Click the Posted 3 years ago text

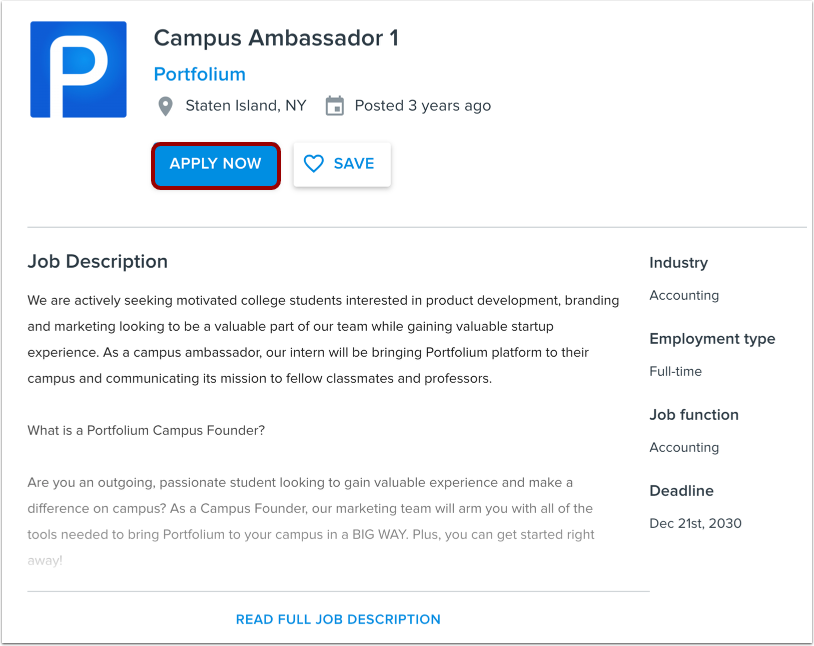tap(422, 105)
